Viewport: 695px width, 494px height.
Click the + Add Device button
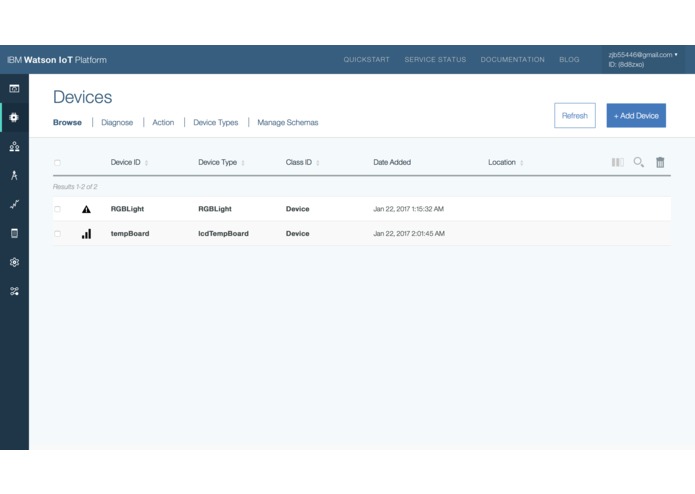(x=636, y=116)
